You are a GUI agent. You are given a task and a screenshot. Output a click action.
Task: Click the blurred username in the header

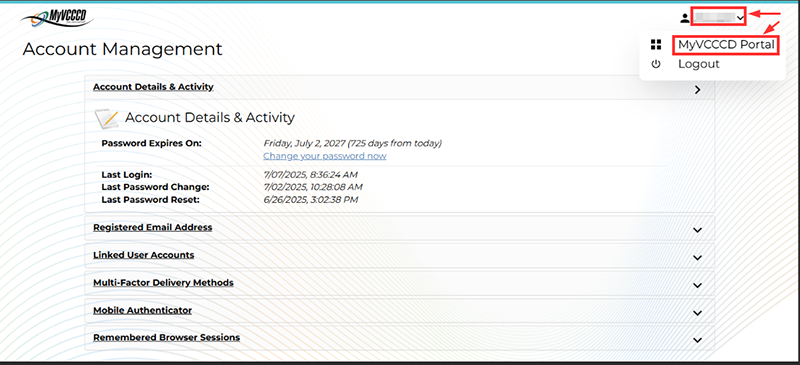pos(714,18)
